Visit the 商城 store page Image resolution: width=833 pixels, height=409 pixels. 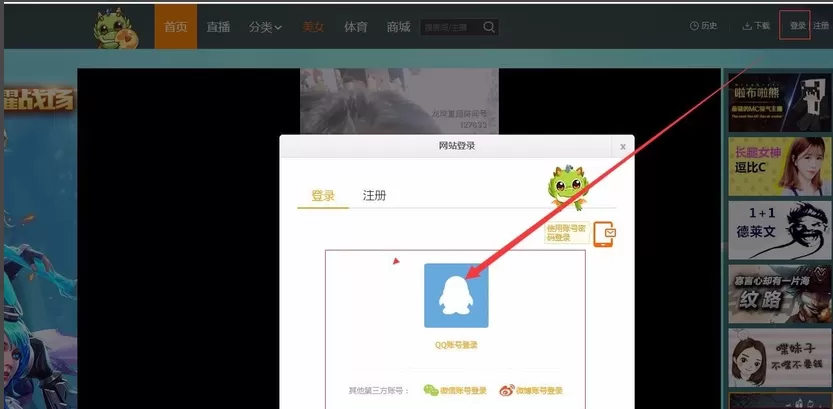coord(398,27)
